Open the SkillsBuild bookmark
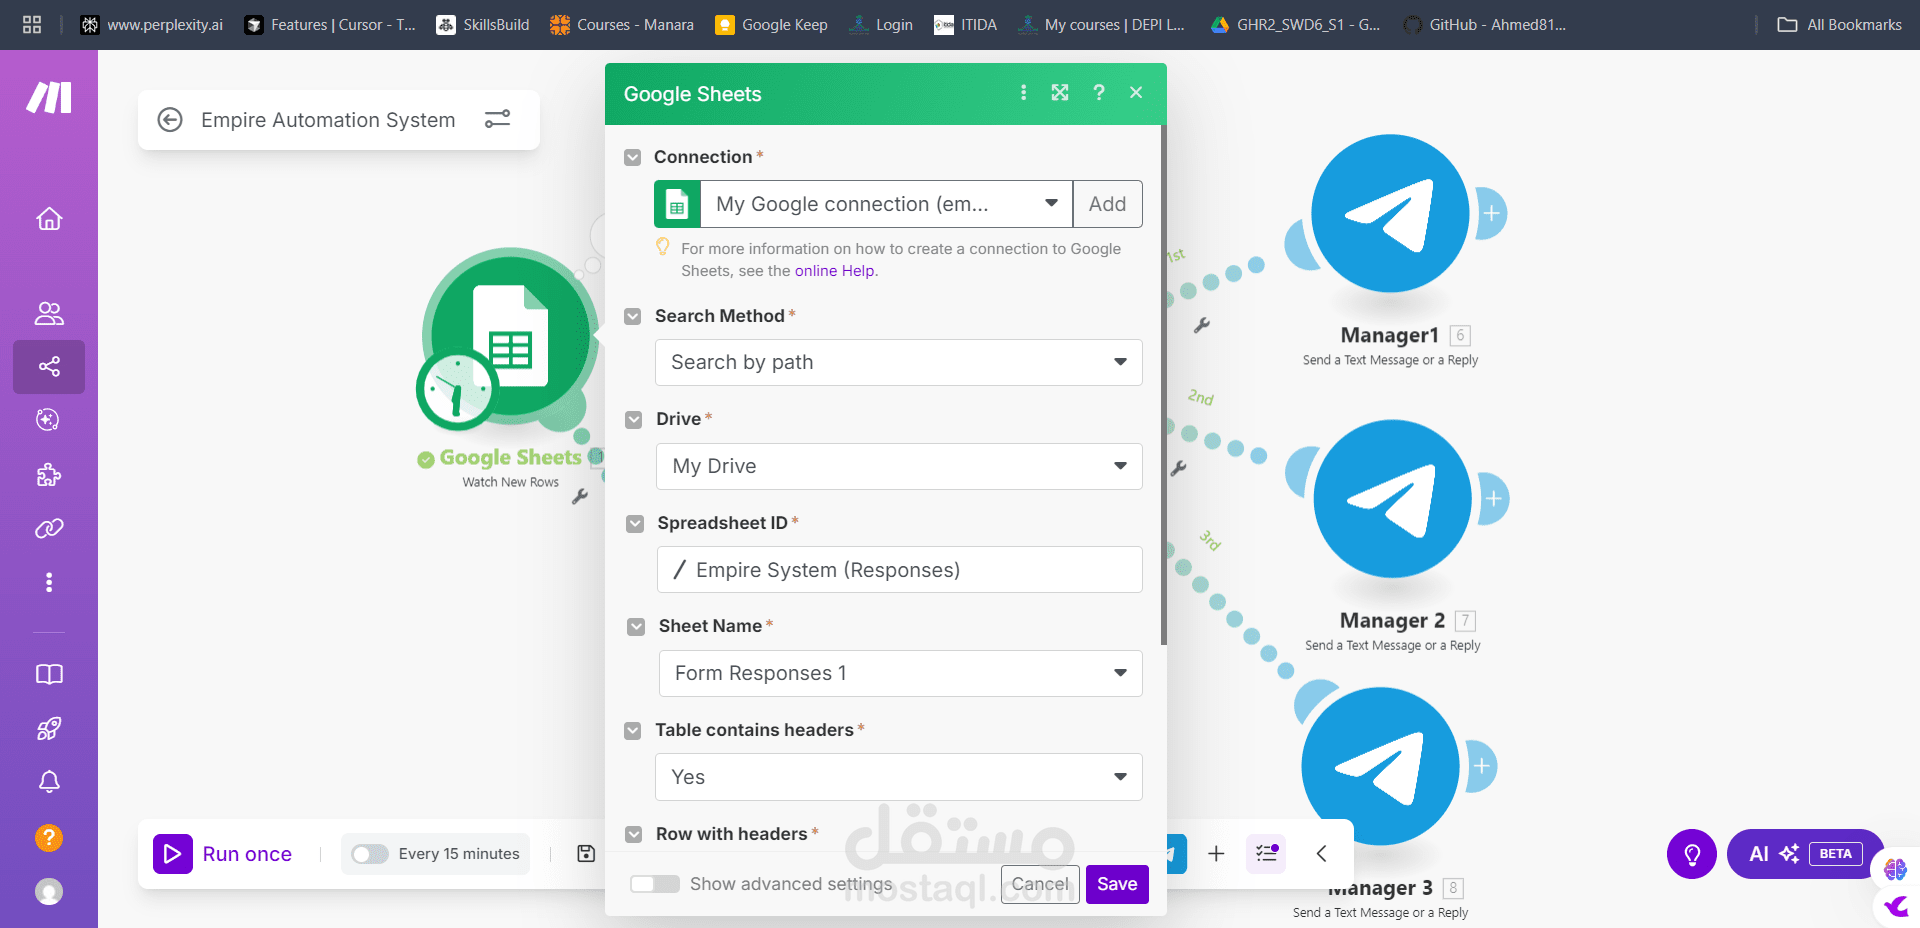This screenshot has width=1920, height=928. point(483,25)
